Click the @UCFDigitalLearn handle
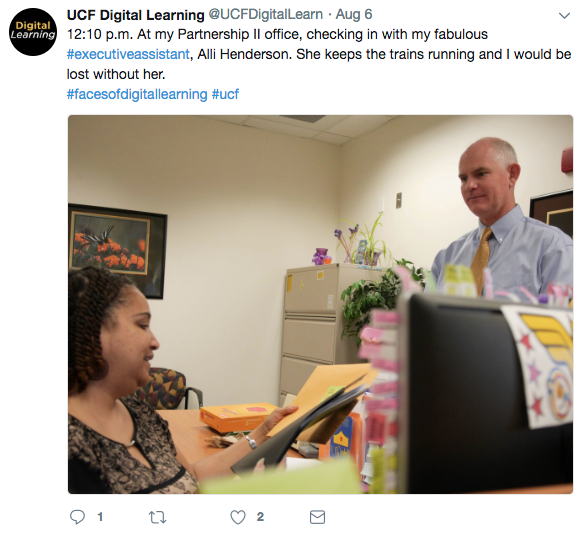The height and width of the screenshot is (534, 583). (x=265, y=15)
